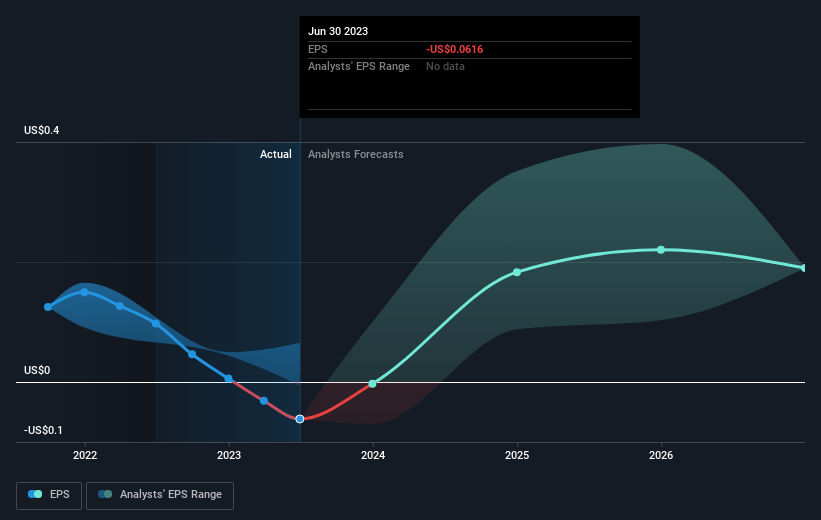
Task: Click the 2023 x-axis label
Action: [229, 455]
